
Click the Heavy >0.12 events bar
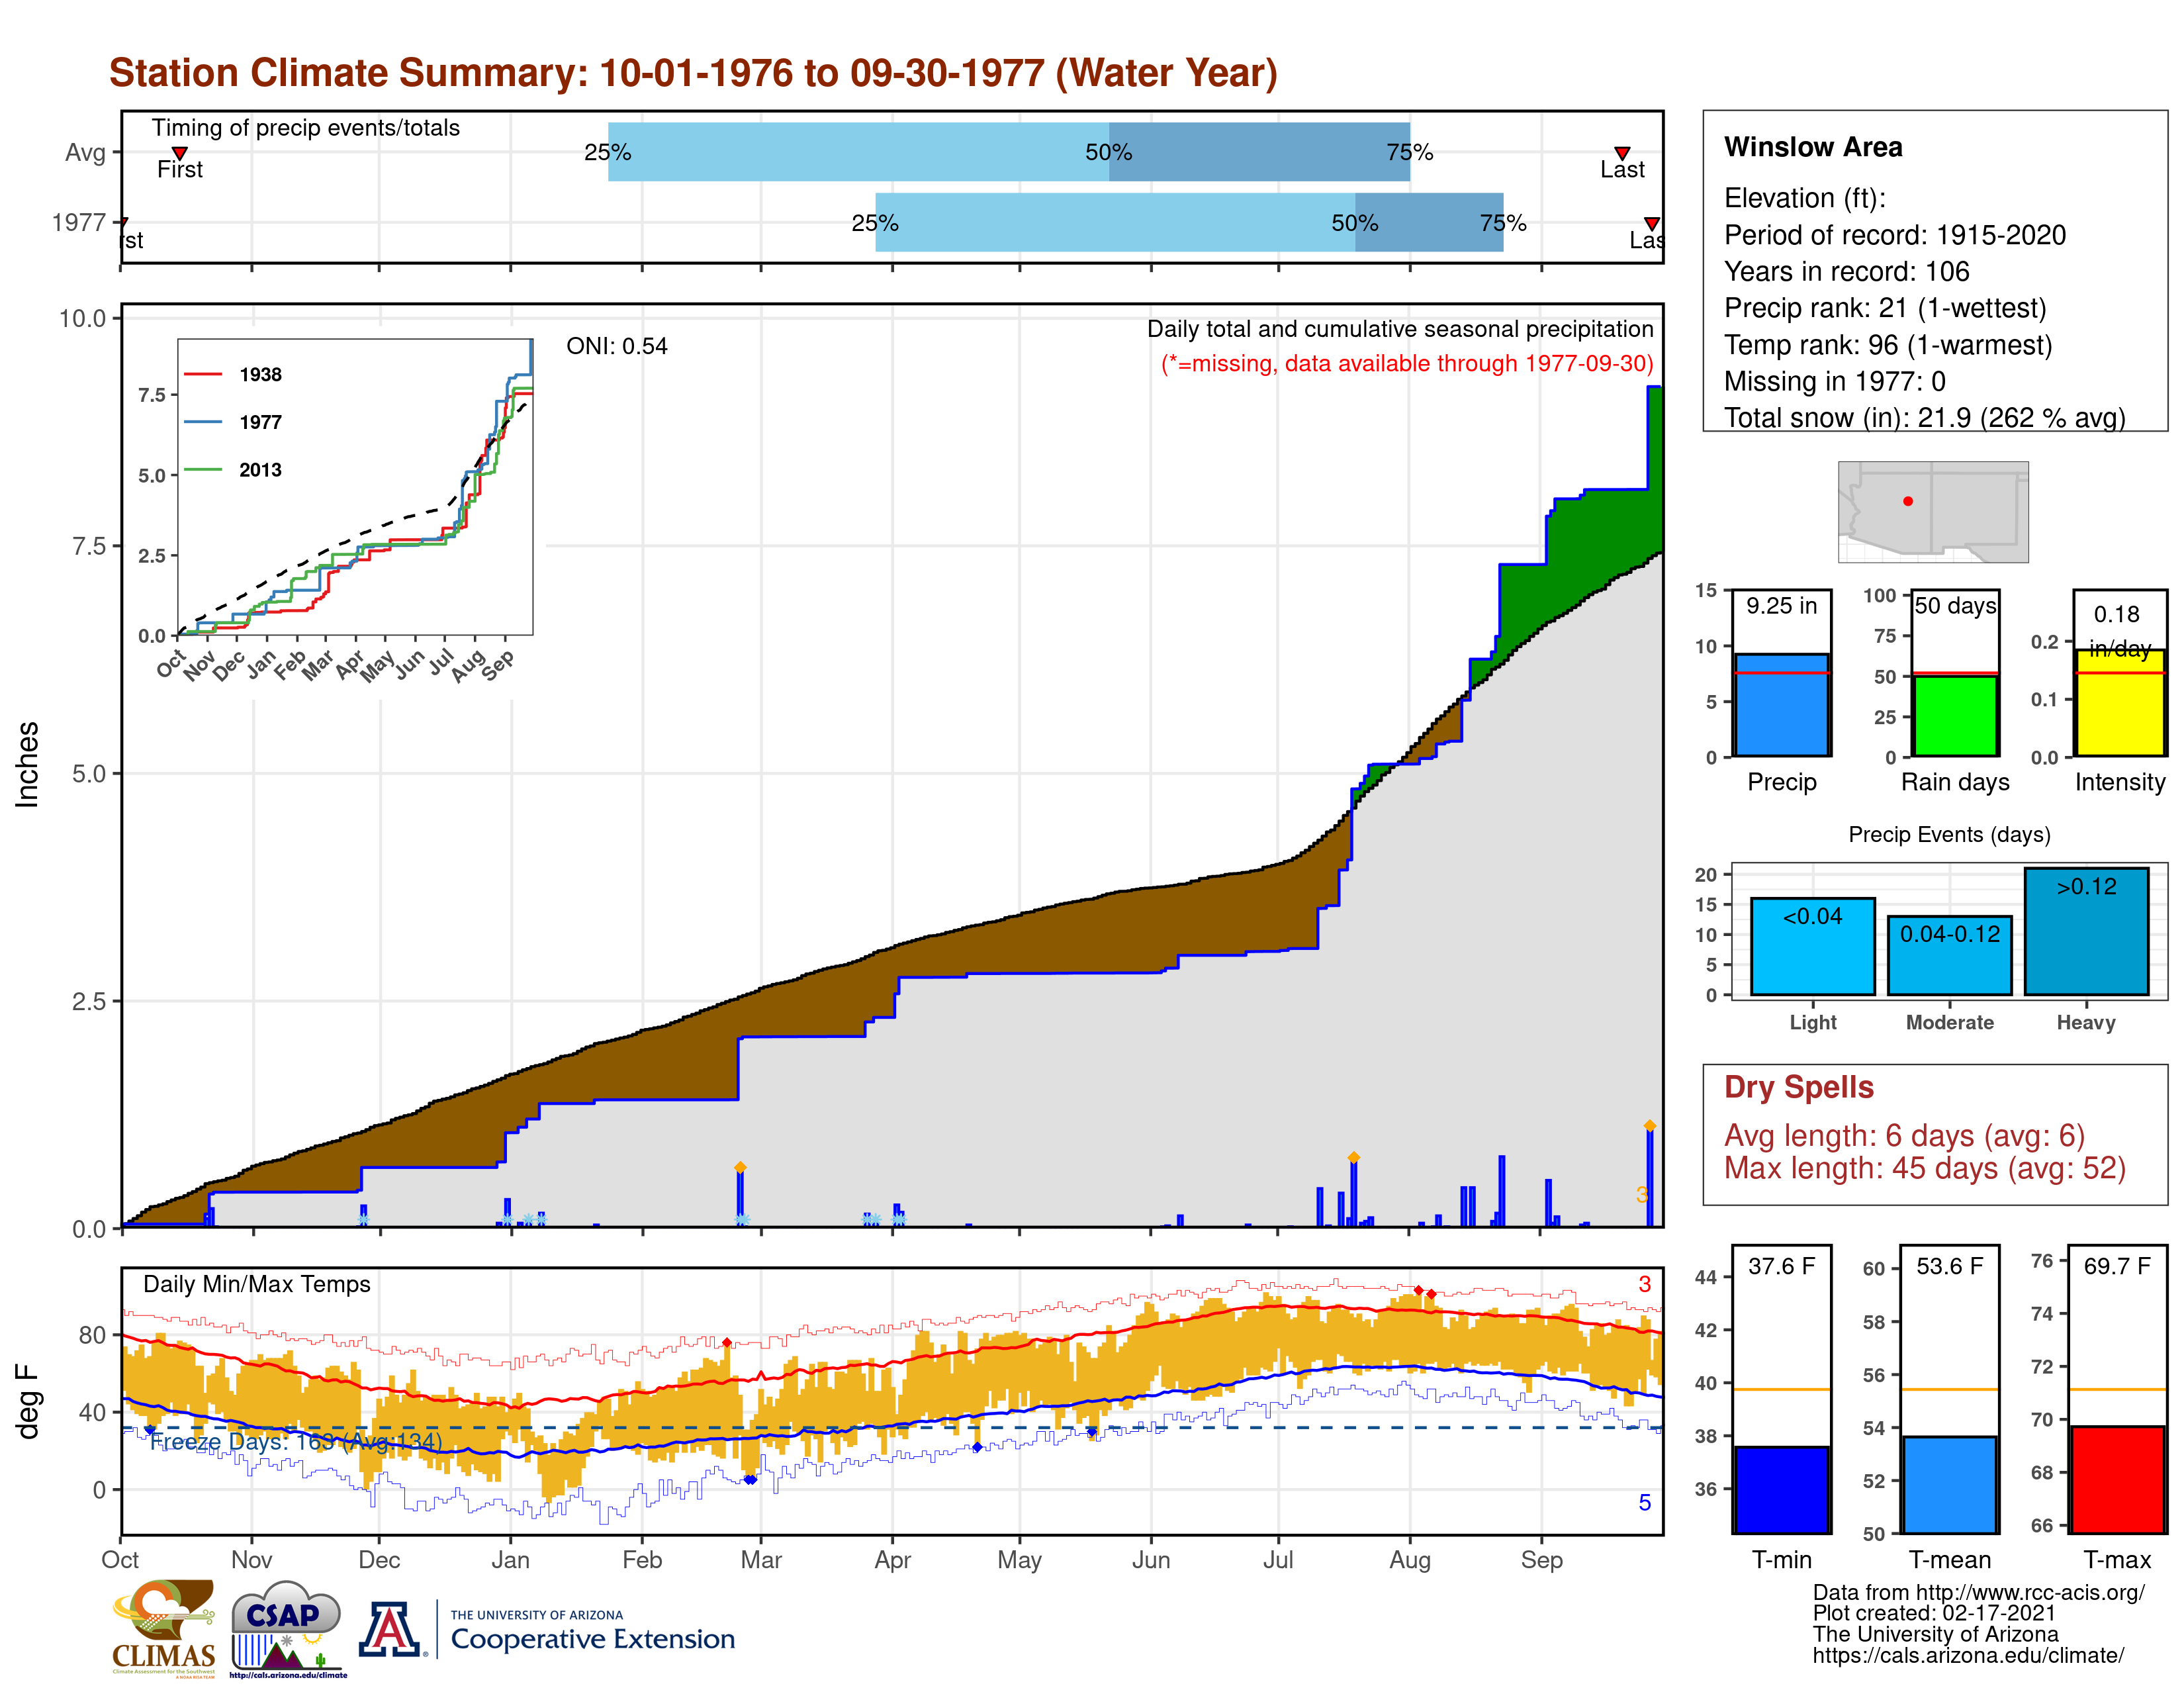click(x=2086, y=931)
